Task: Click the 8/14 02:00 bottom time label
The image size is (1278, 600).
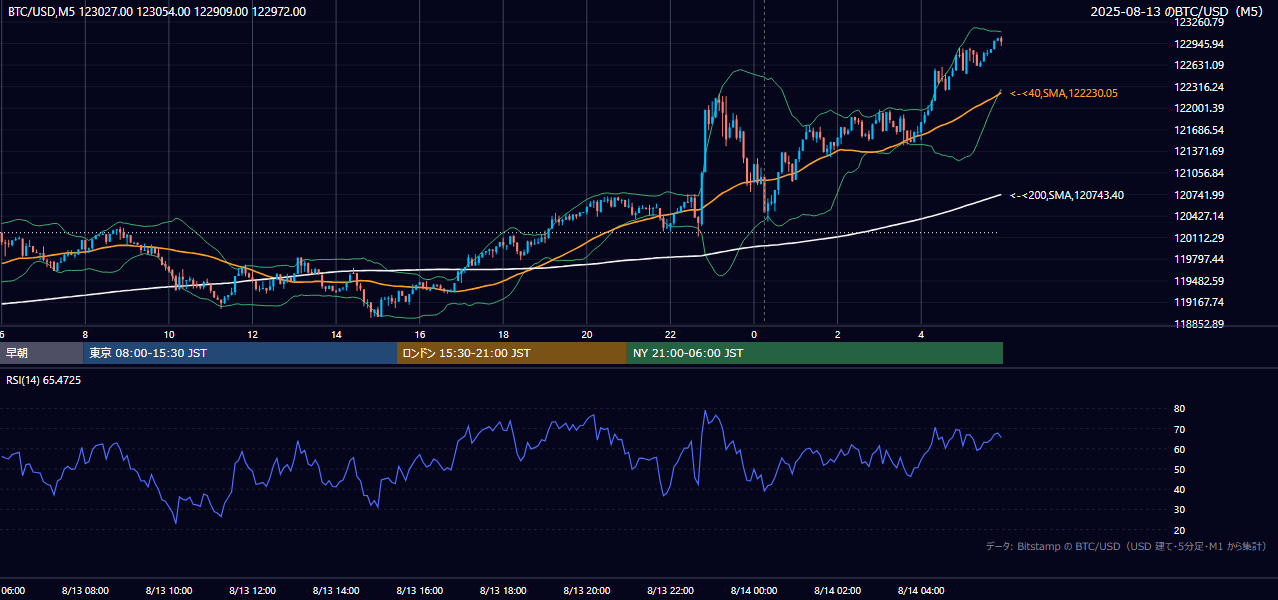Action: point(838,591)
